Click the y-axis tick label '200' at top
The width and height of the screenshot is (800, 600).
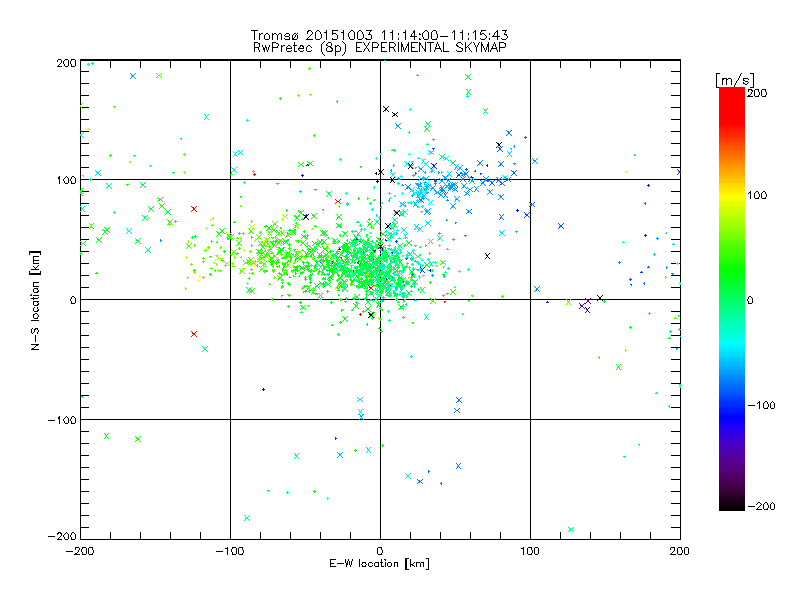tap(66, 63)
